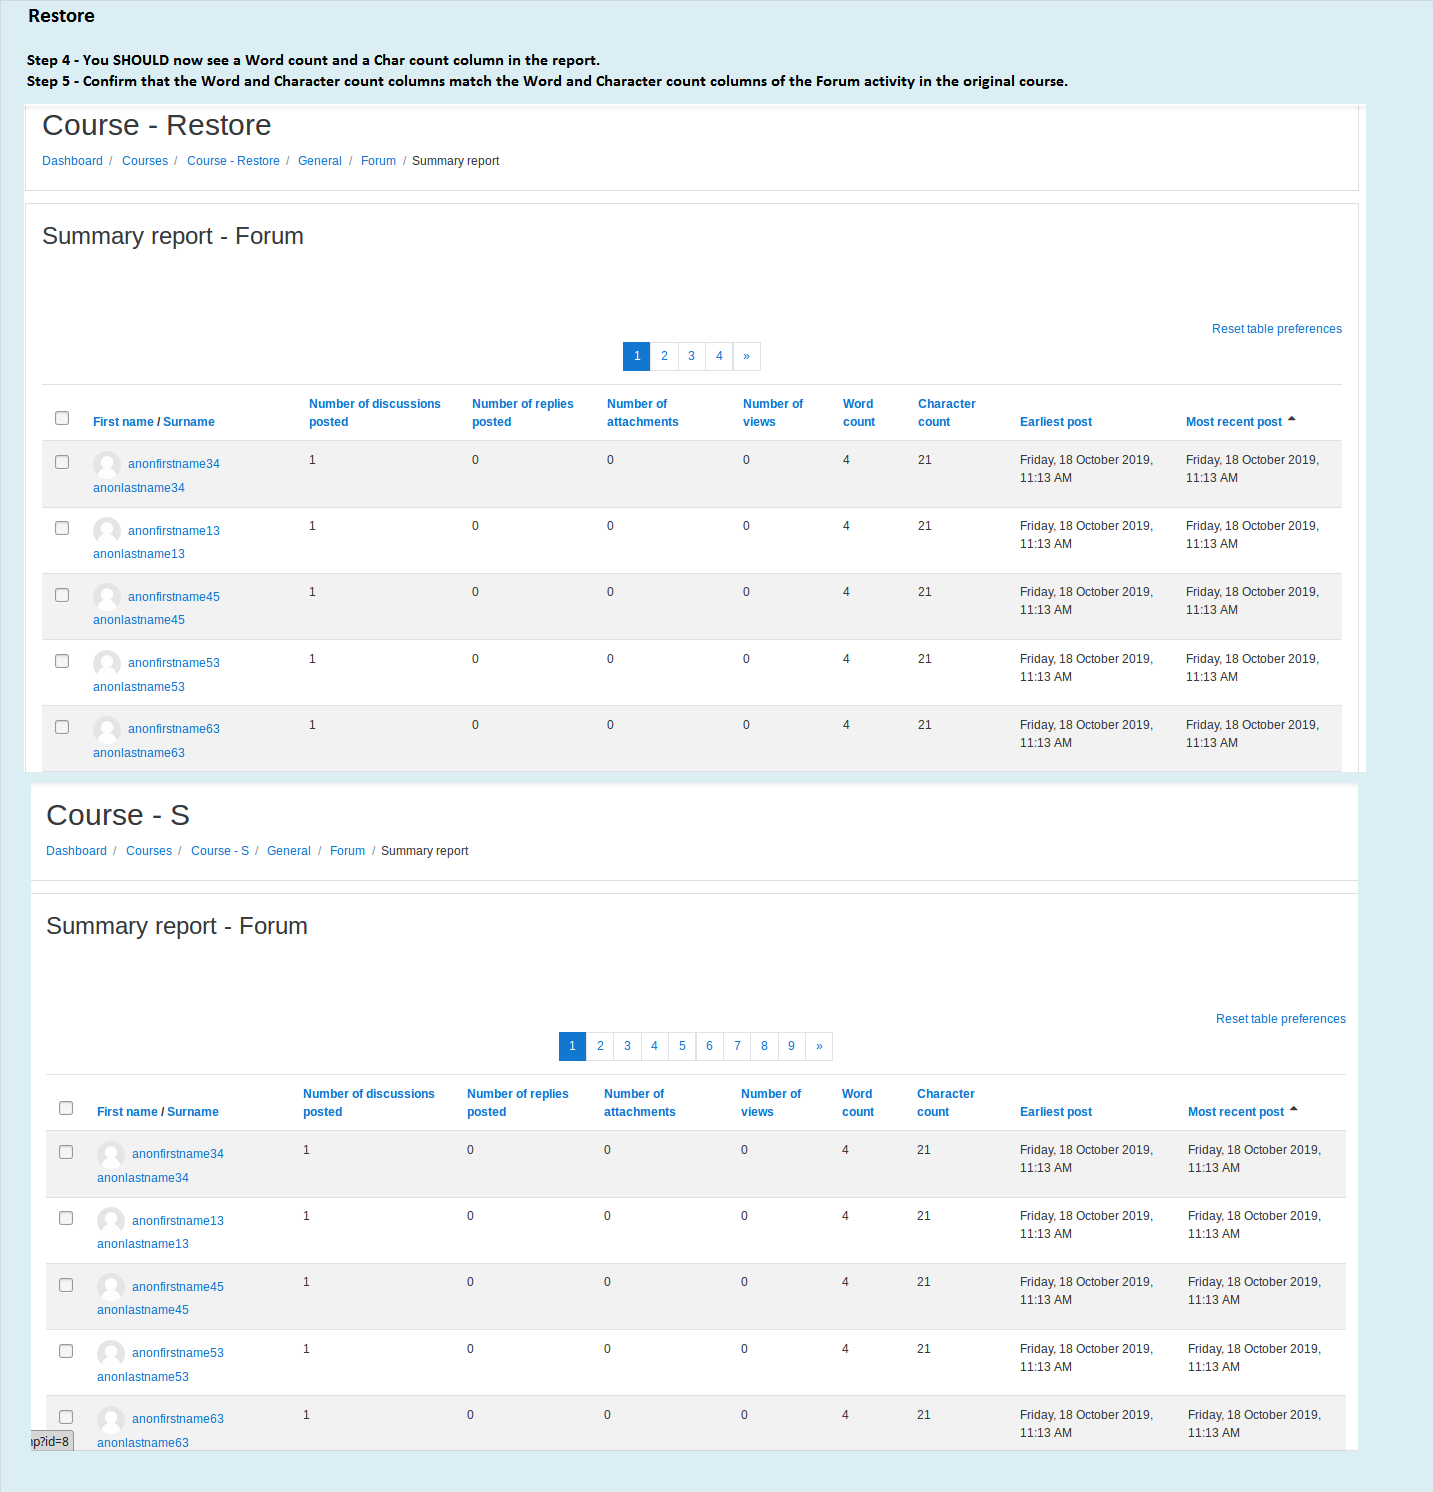Sort by Number of replies posted in Restore table
1433x1492 pixels.
click(x=523, y=413)
